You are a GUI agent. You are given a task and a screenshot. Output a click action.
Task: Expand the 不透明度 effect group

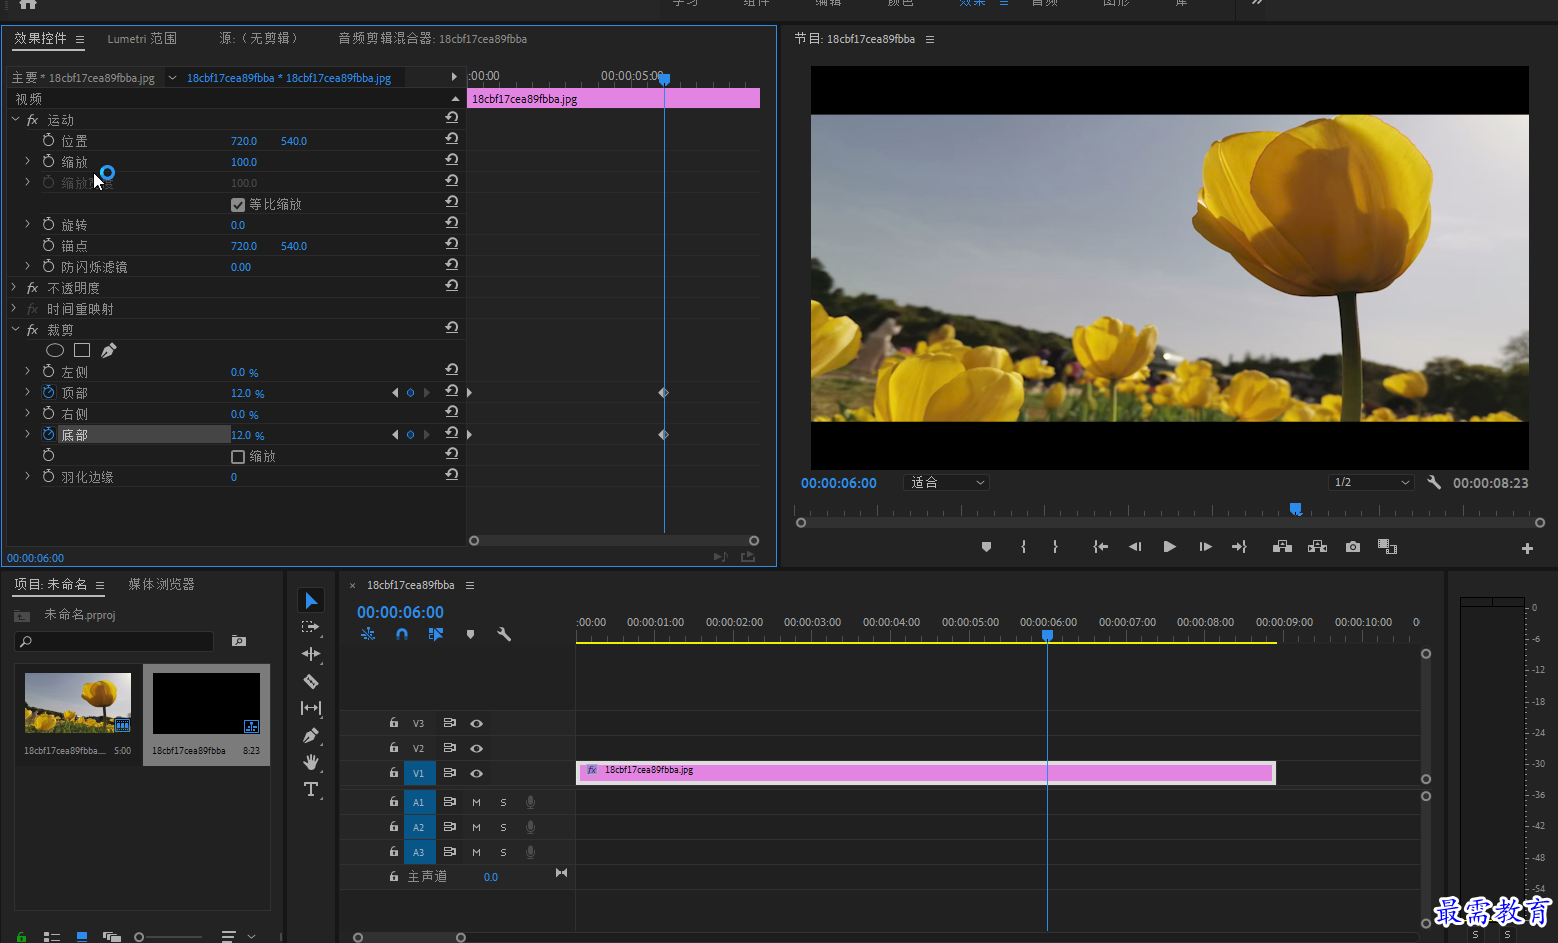point(15,287)
